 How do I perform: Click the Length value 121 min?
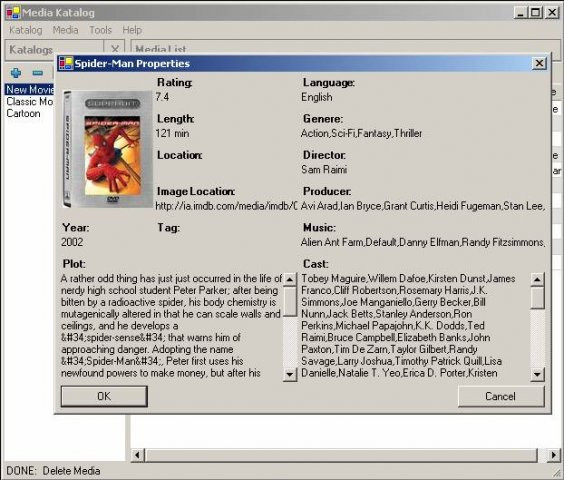pos(173,133)
